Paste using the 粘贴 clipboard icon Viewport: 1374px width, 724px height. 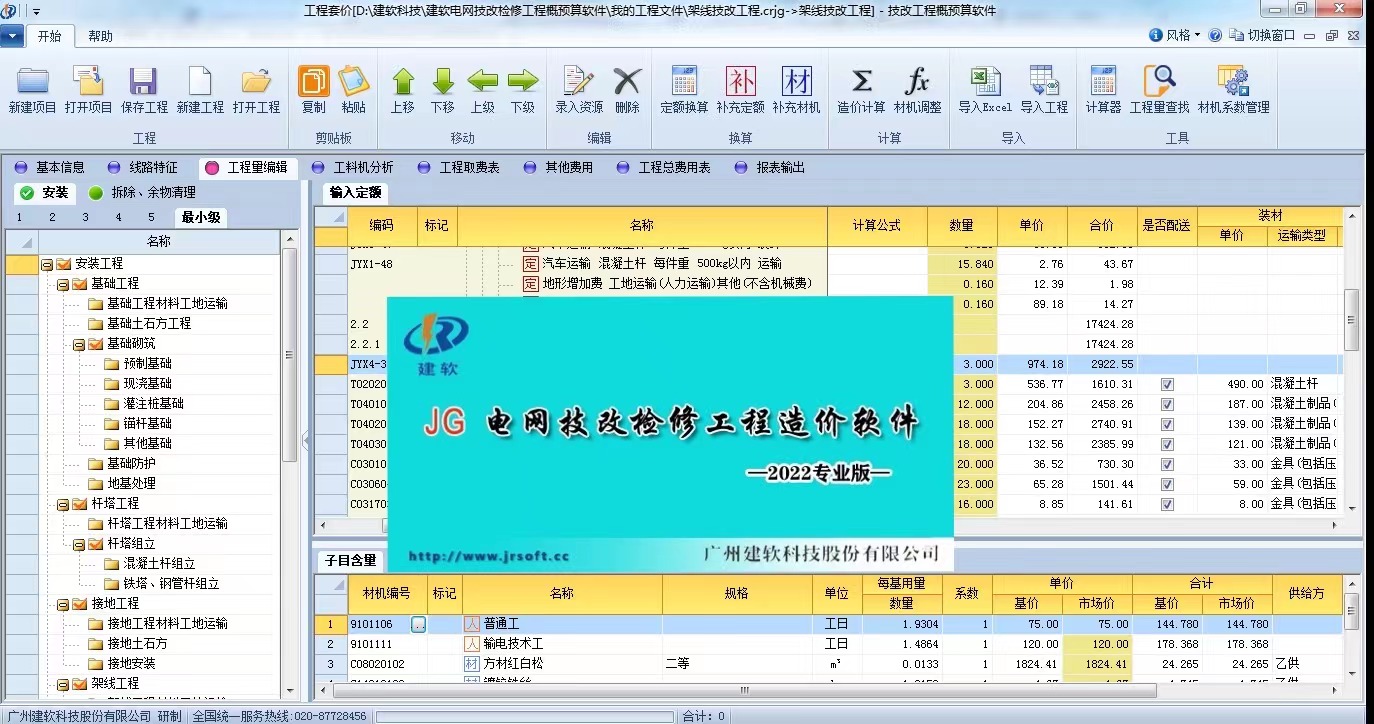coord(354,90)
